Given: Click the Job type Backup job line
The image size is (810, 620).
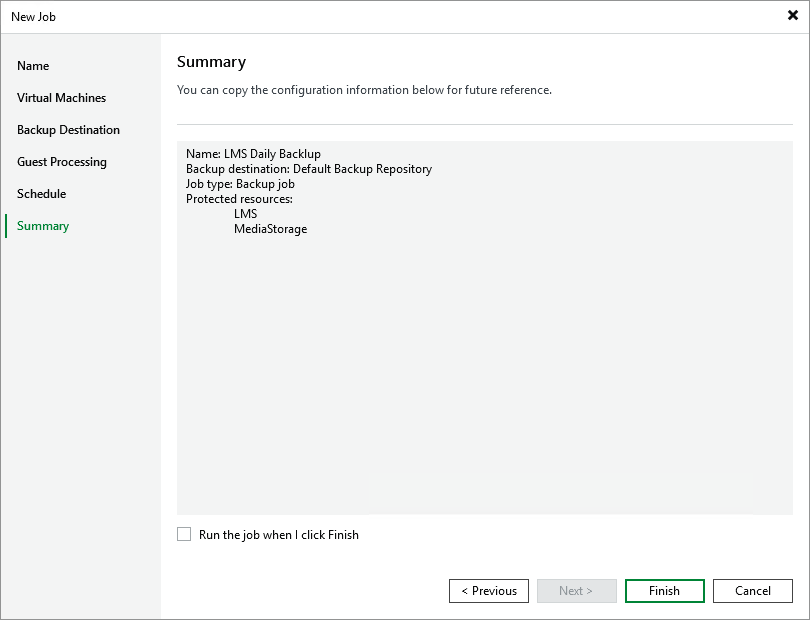Looking at the screenshot, I should point(240,184).
